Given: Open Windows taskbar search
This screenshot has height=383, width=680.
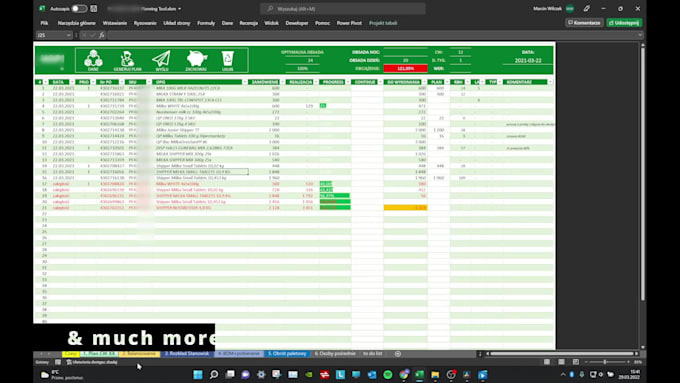Looking at the screenshot, I should pyautogui.click(x=214, y=374).
